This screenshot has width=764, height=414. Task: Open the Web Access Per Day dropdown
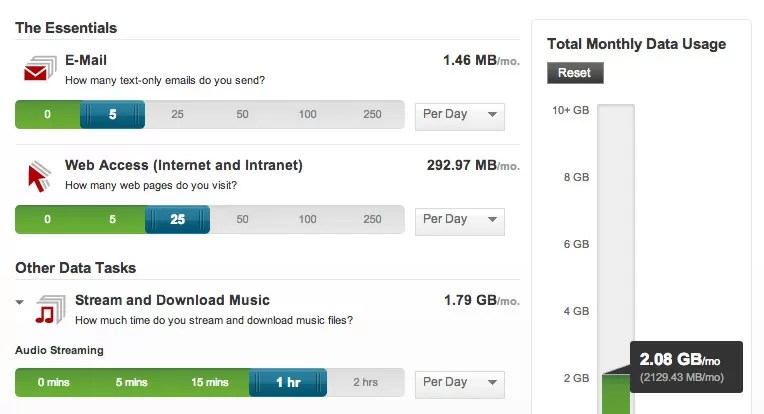(x=459, y=222)
